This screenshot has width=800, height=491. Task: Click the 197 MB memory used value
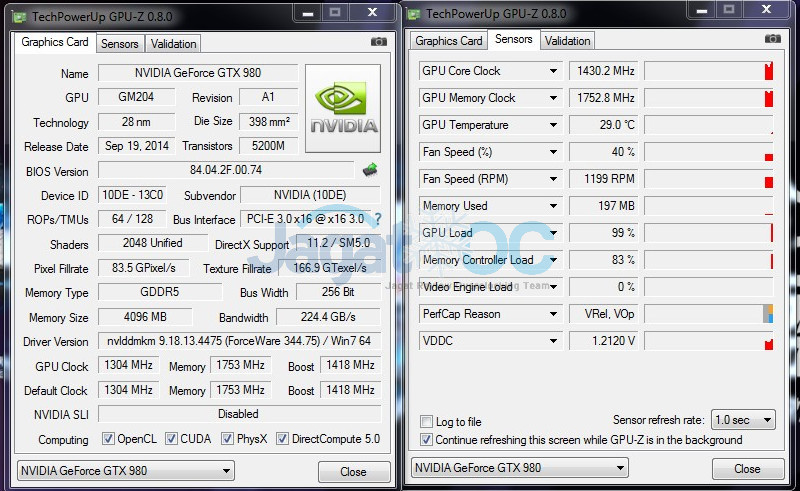pyautogui.click(x=603, y=206)
